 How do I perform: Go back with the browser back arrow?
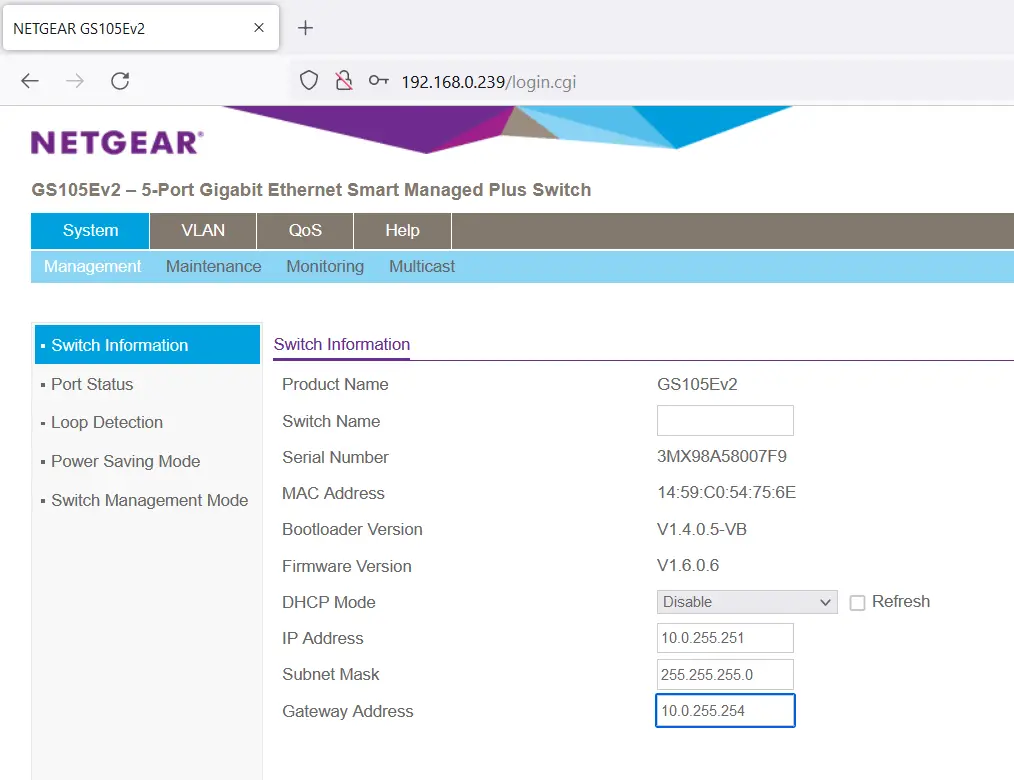30,81
